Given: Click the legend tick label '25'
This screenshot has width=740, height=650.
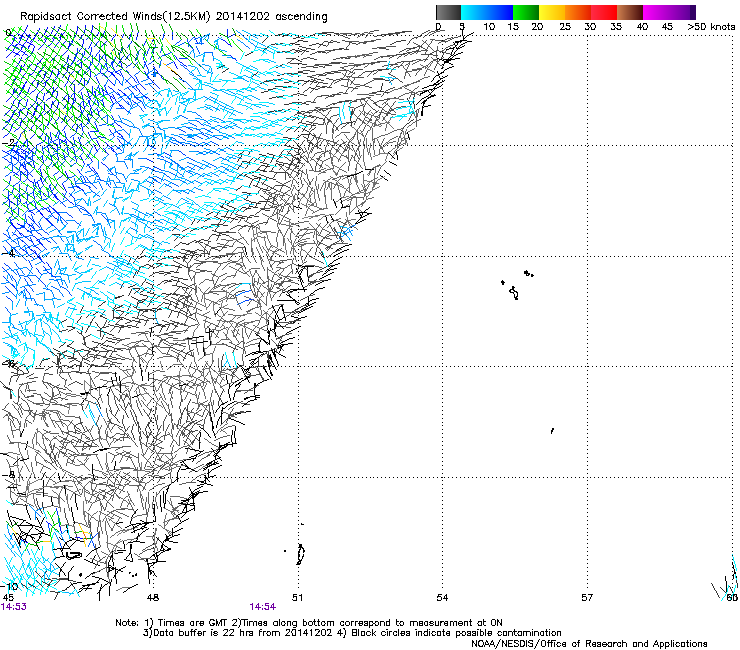Looking at the screenshot, I should coord(565,27).
